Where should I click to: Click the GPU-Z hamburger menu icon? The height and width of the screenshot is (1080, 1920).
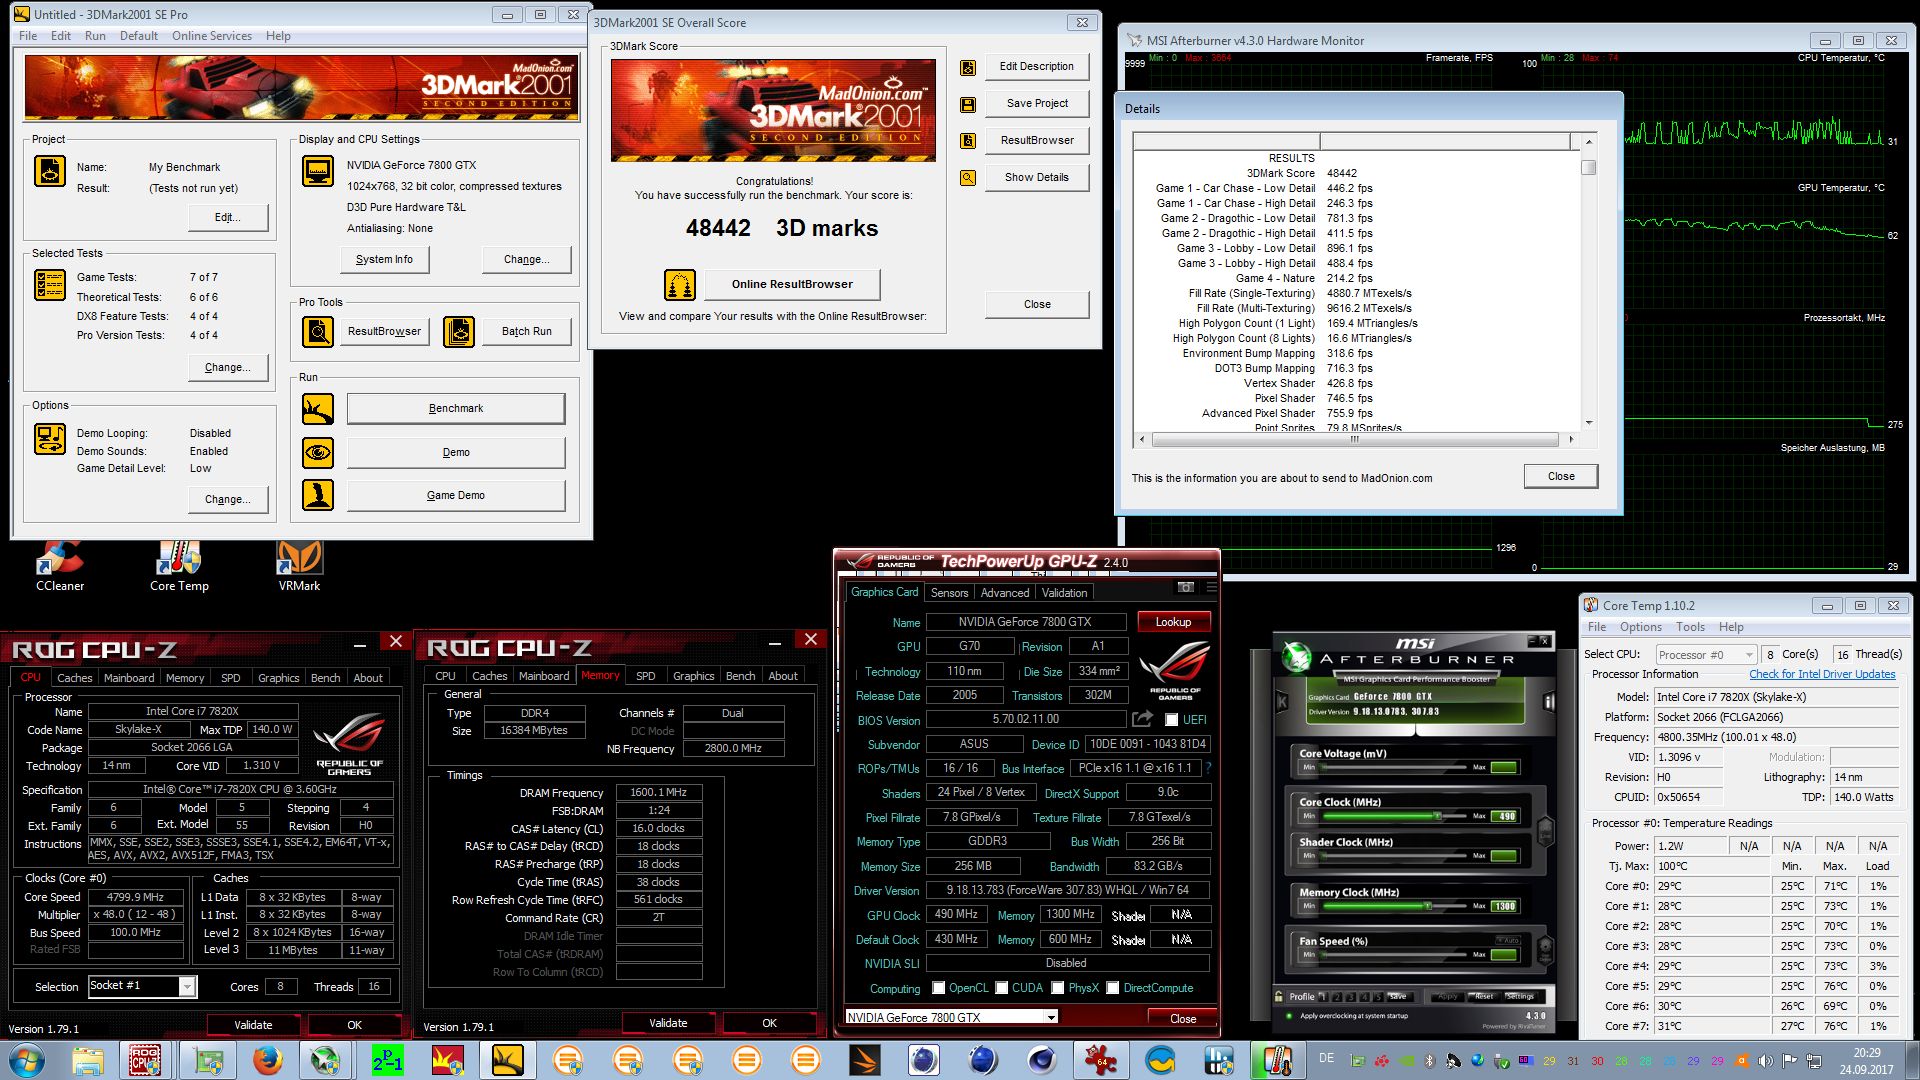pos(1211,587)
